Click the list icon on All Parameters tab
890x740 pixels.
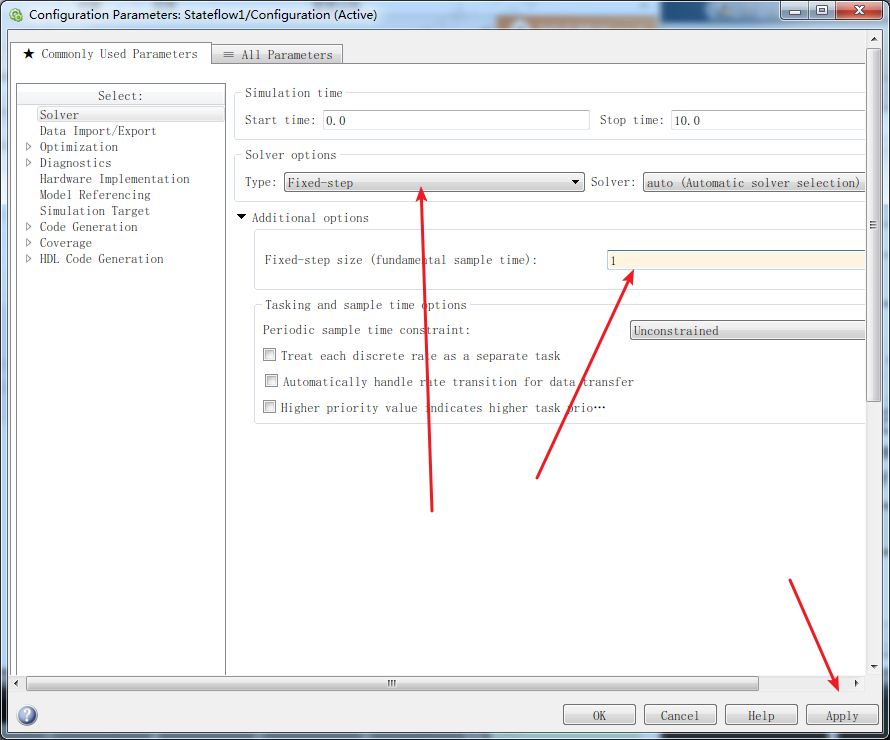coord(228,55)
